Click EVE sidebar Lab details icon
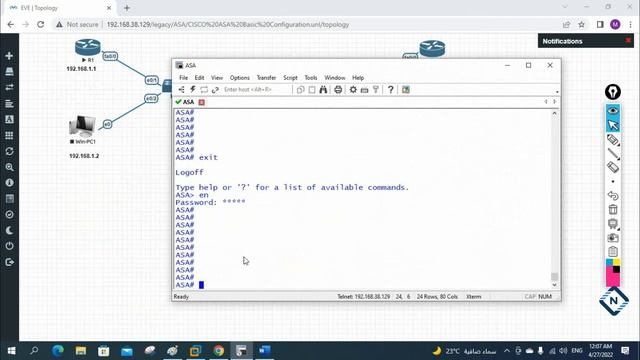The height and width of the screenshot is (360, 640). pos(9,199)
